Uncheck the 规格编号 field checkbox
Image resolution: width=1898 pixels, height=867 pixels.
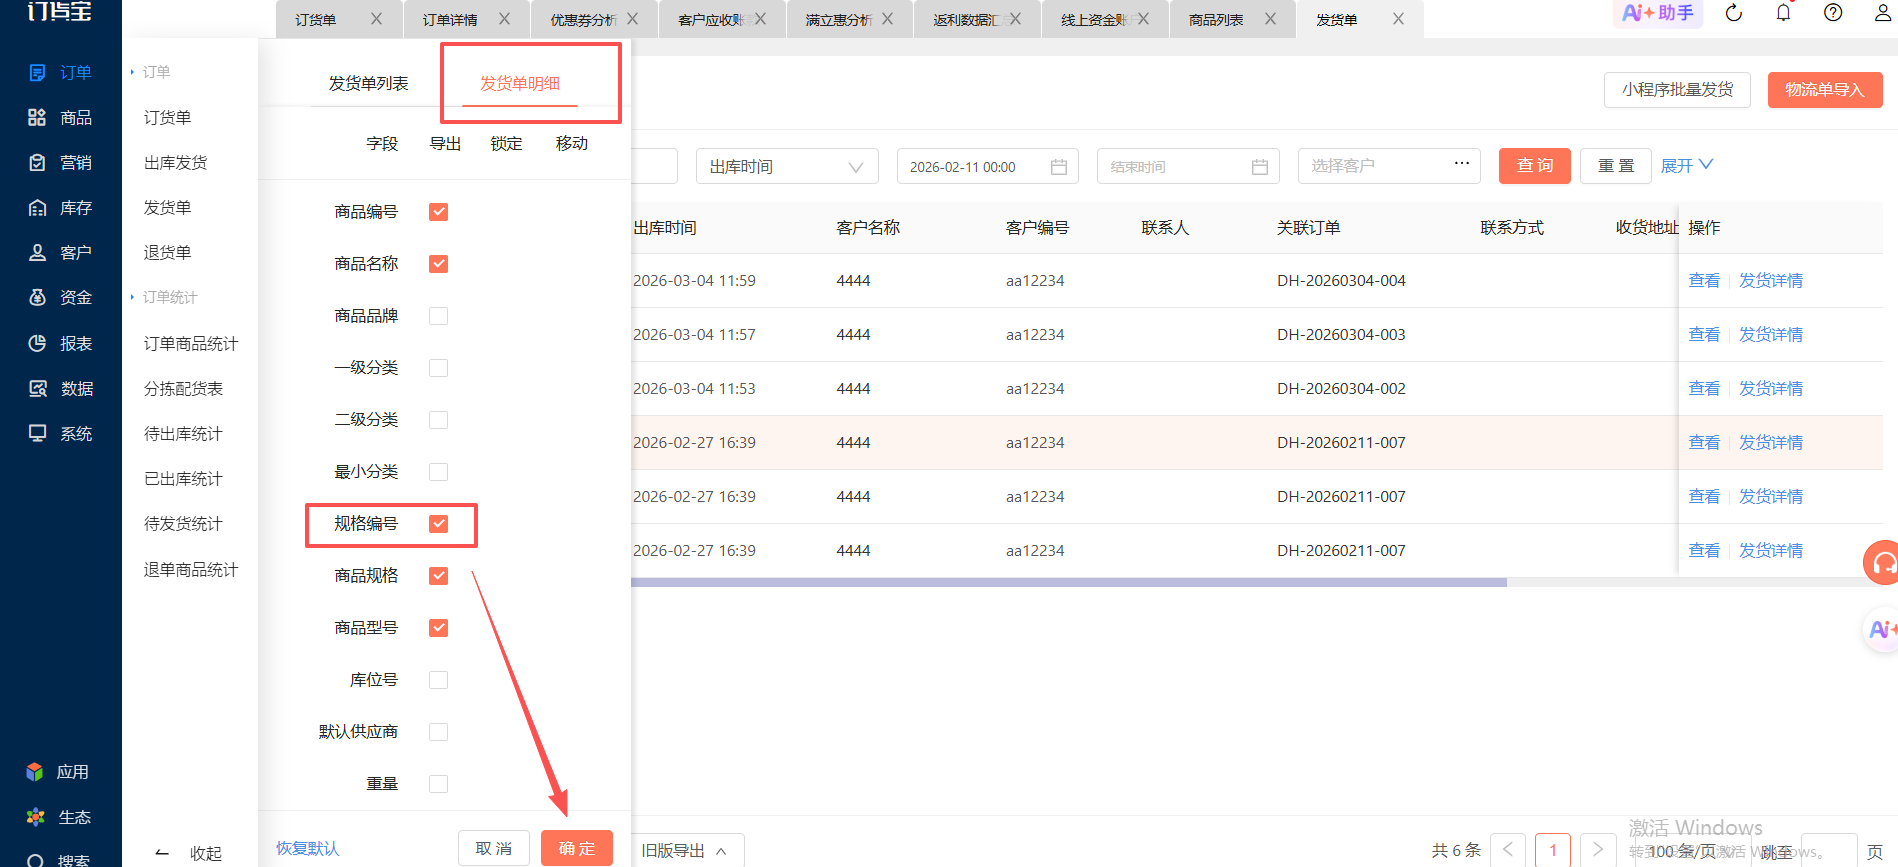[x=438, y=524]
